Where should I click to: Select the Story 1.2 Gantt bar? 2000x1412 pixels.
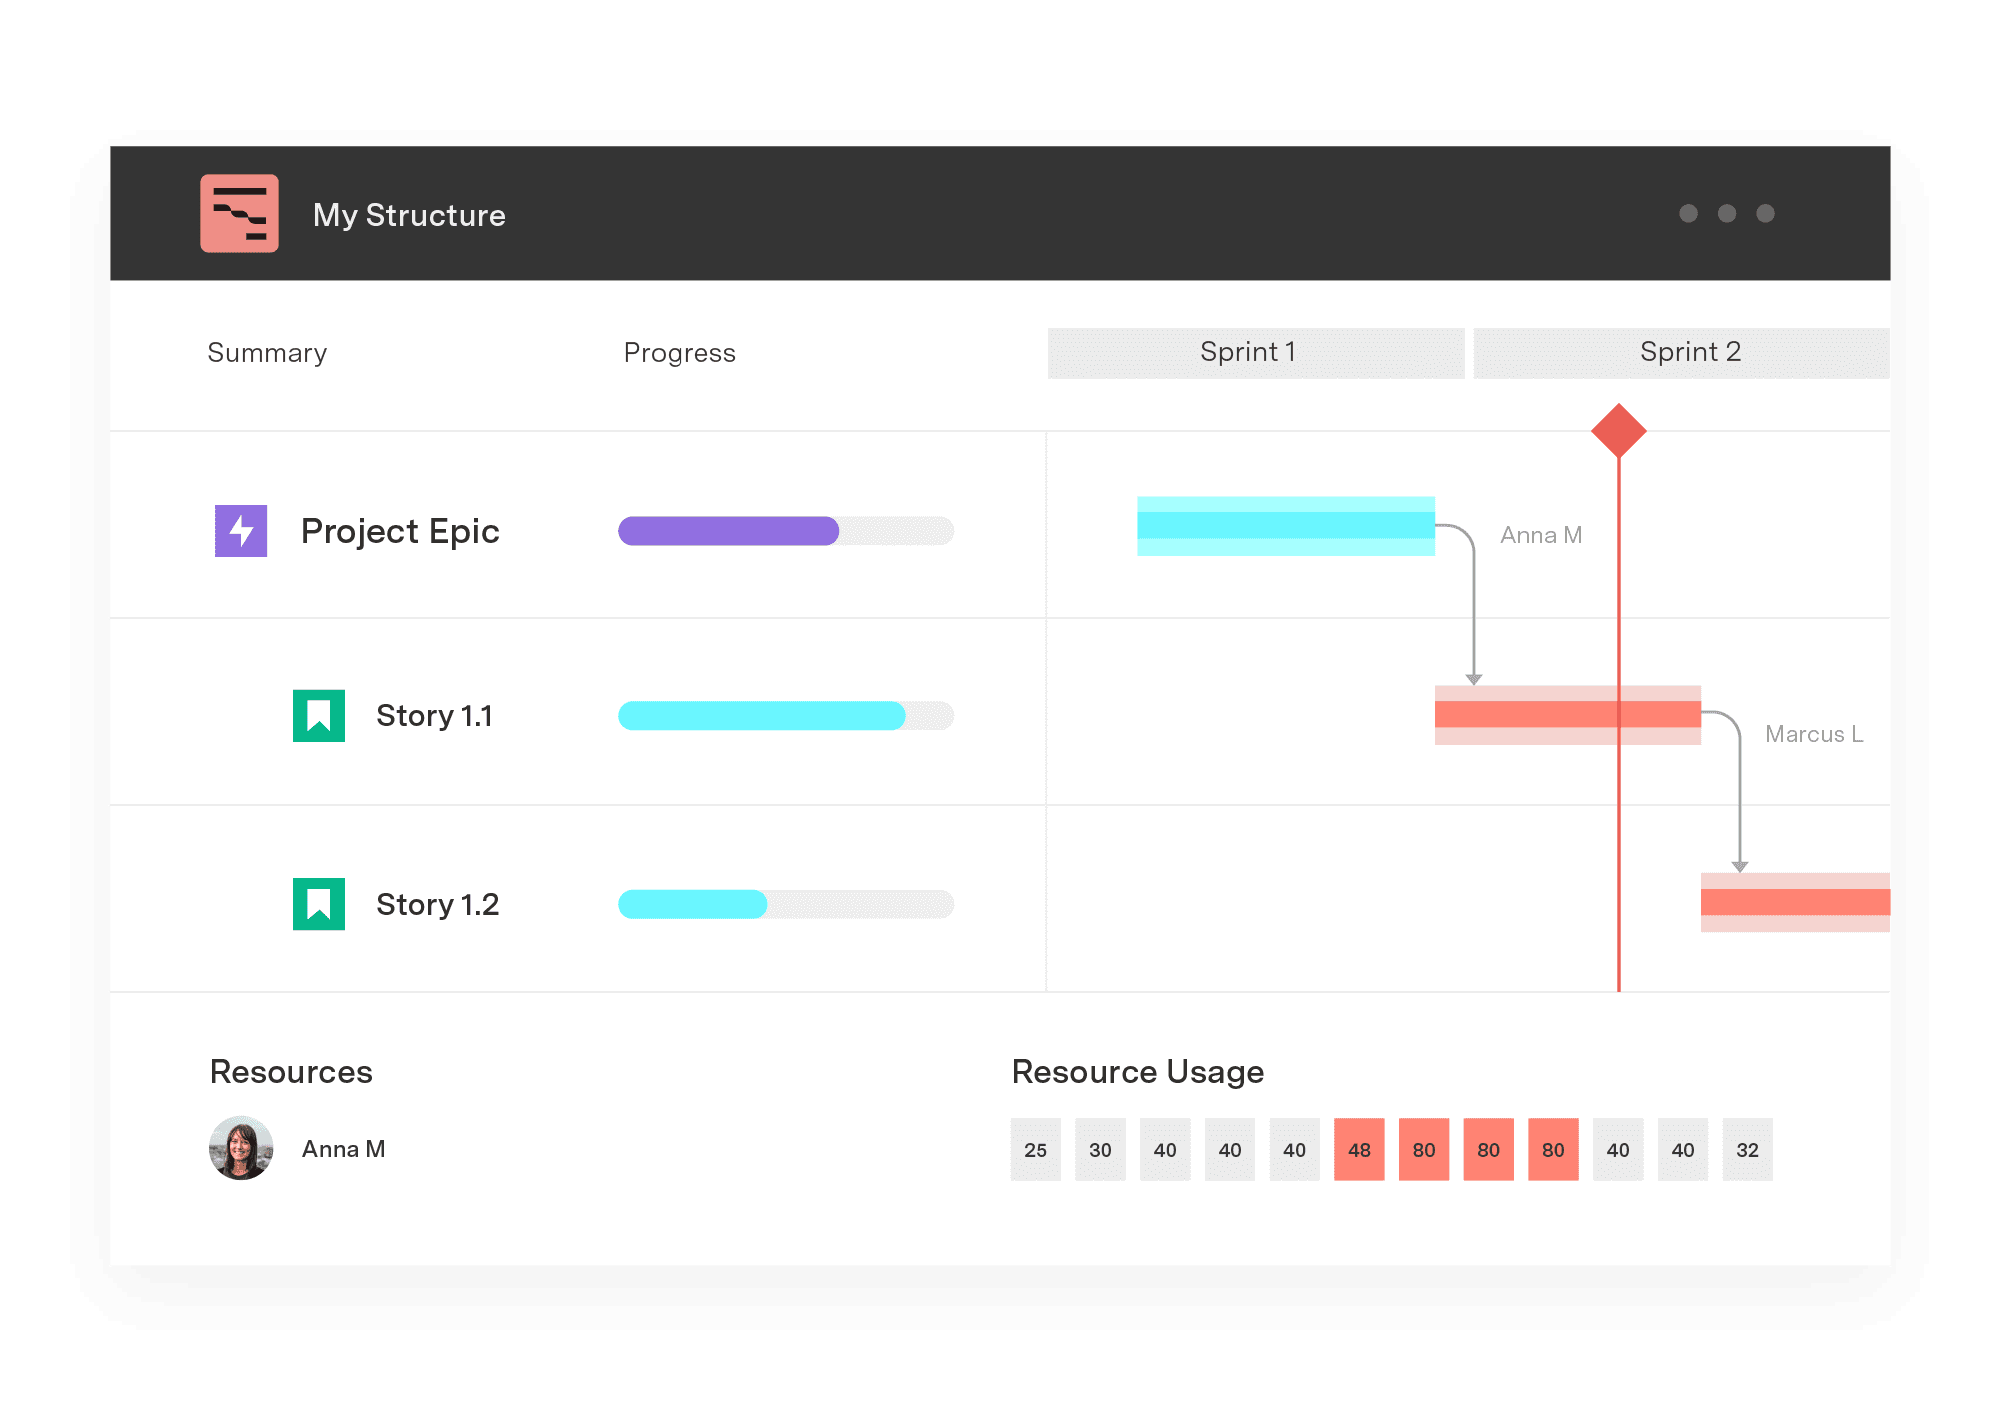click(1794, 902)
